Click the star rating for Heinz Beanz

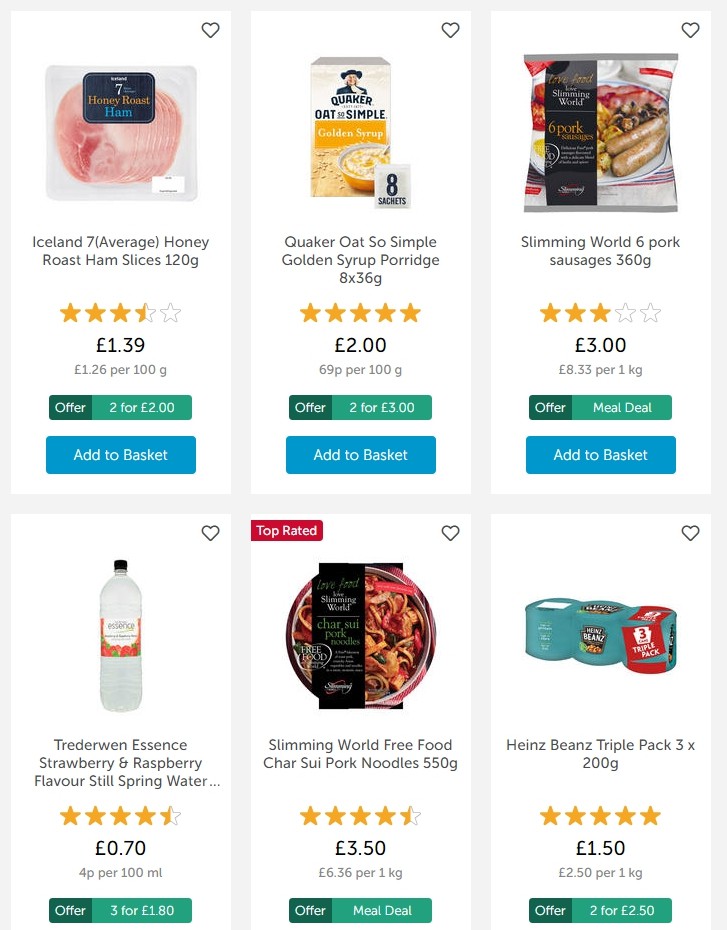click(600, 816)
